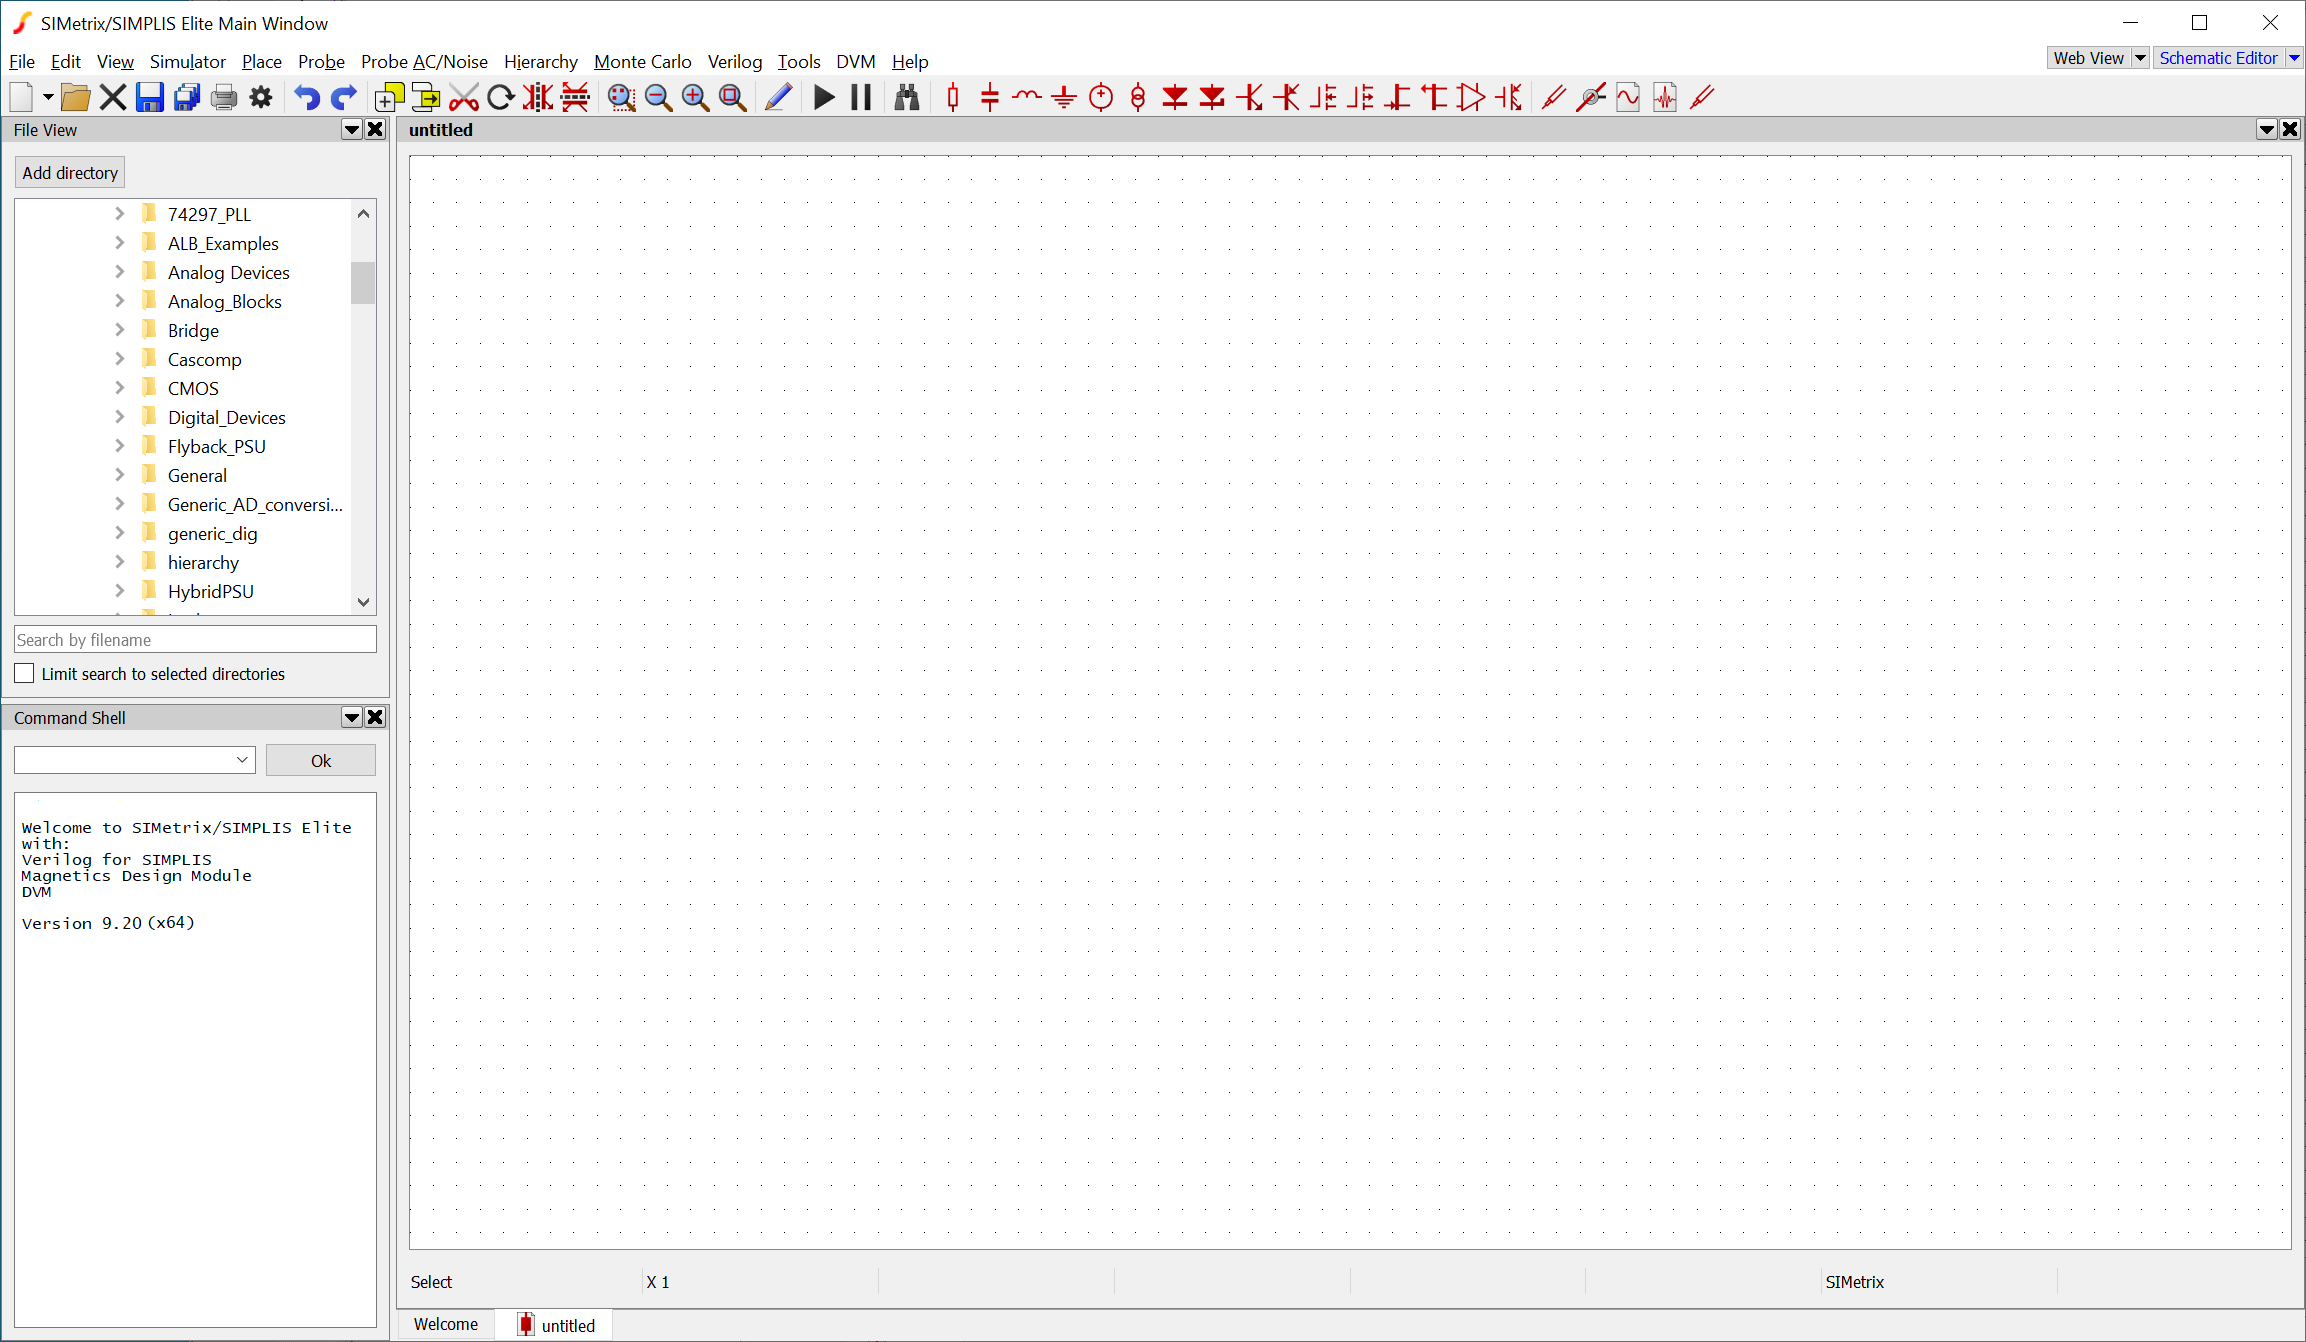Expand the Flyback_PSU folder
The image size is (2306, 1342).
point(120,446)
